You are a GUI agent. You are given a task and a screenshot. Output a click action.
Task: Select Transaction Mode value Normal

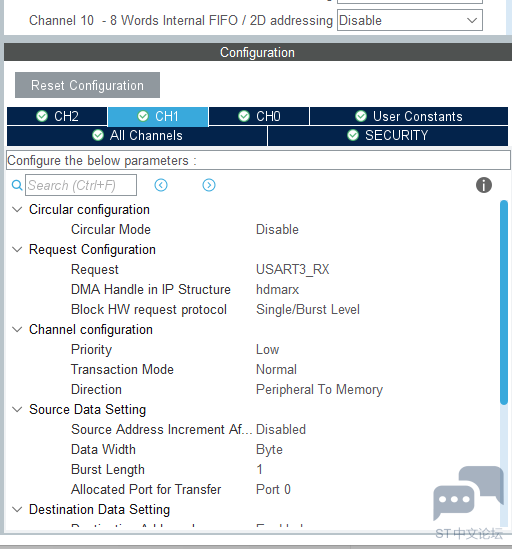point(276,369)
